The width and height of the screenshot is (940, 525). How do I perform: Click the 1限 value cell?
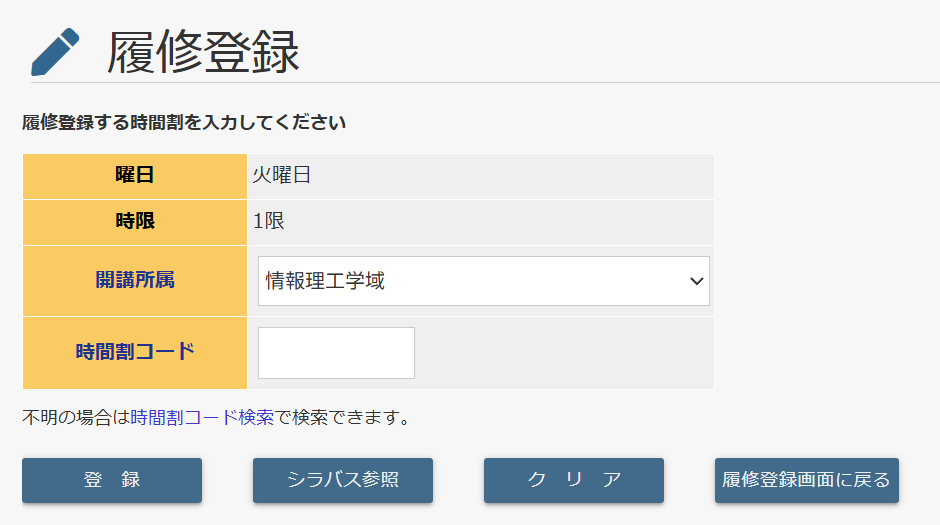[269, 222]
